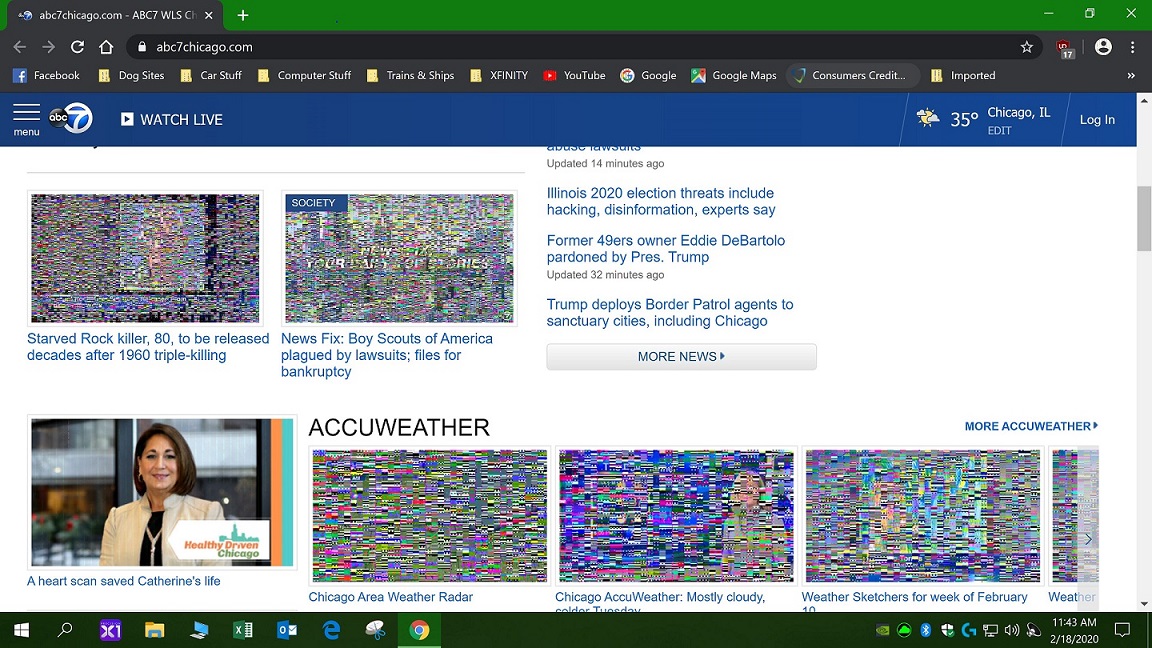
Task: Open Windows Start menu
Action: 21,630
